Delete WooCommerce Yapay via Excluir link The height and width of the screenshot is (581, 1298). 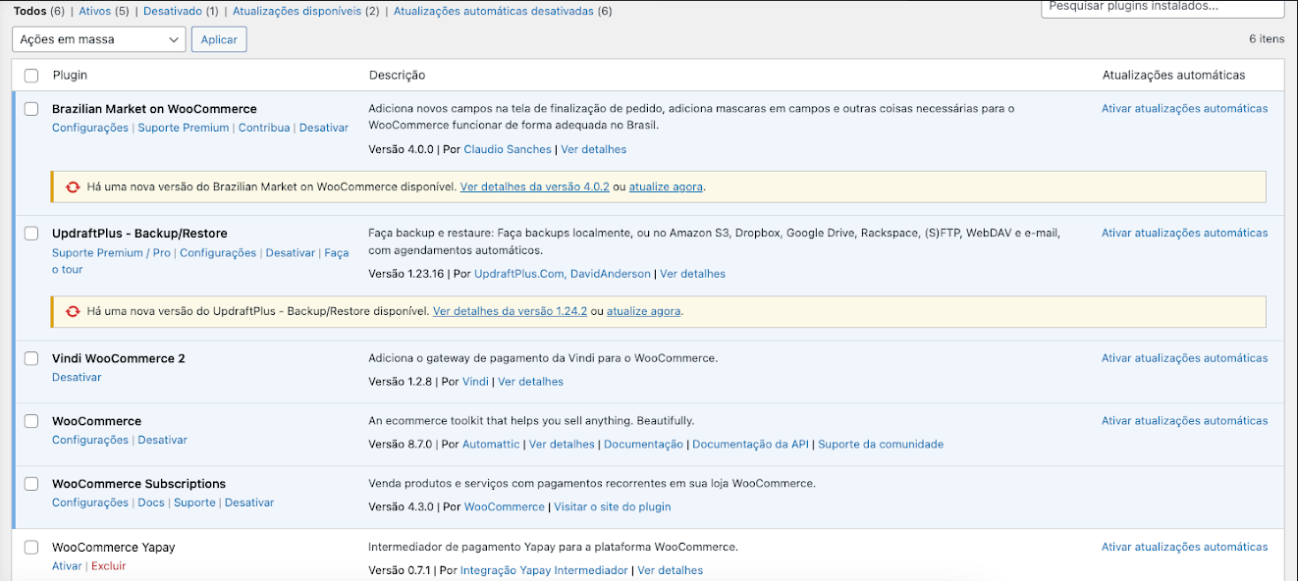pos(108,566)
